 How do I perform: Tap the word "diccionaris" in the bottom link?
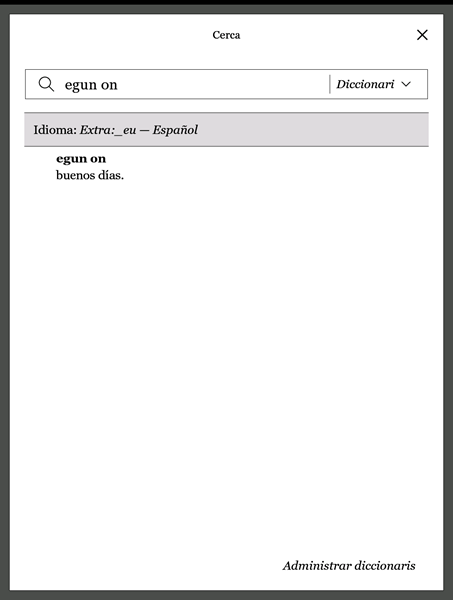pyautogui.click(x=385, y=566)
